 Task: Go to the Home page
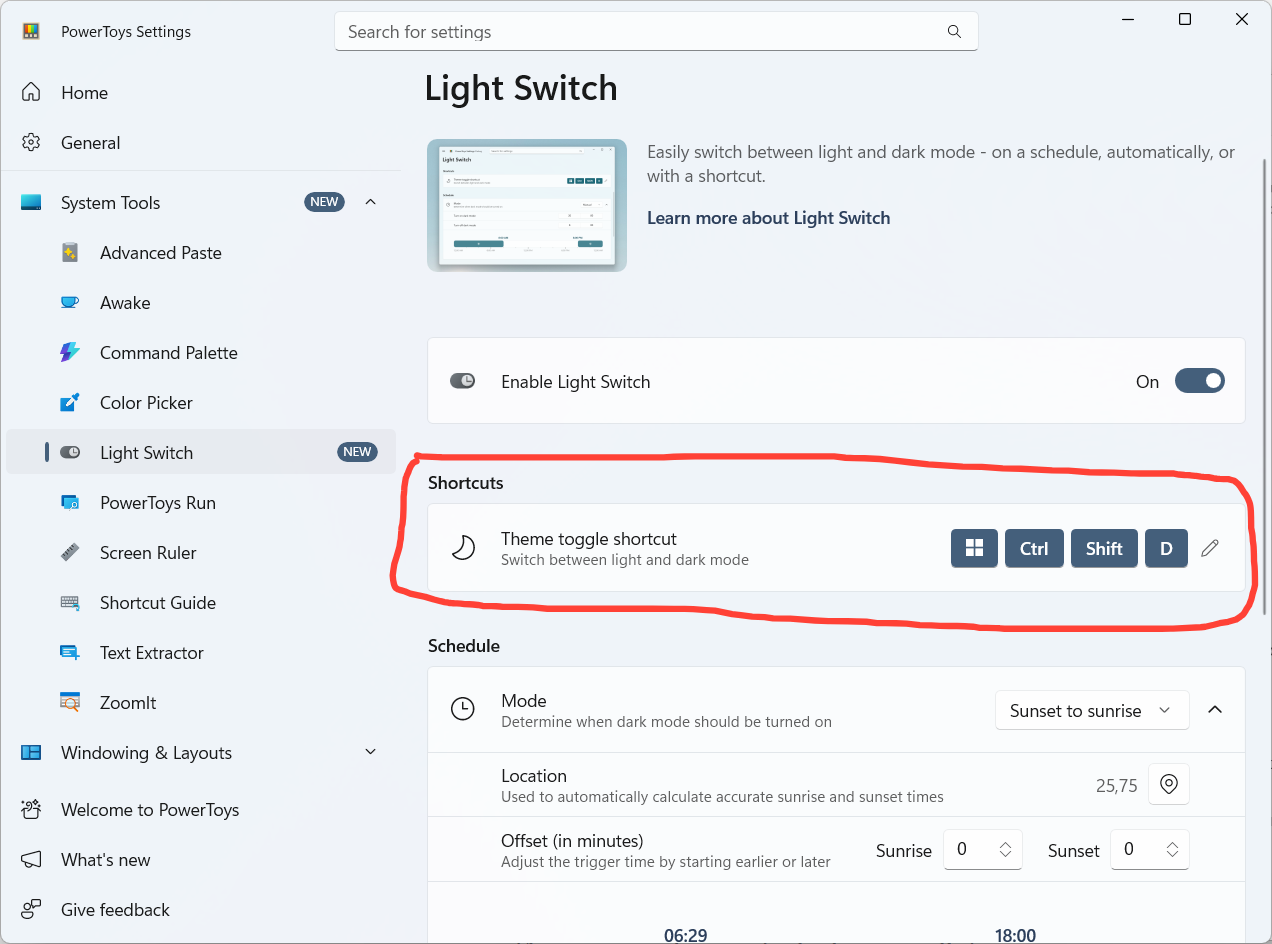[x=84, y=93]
